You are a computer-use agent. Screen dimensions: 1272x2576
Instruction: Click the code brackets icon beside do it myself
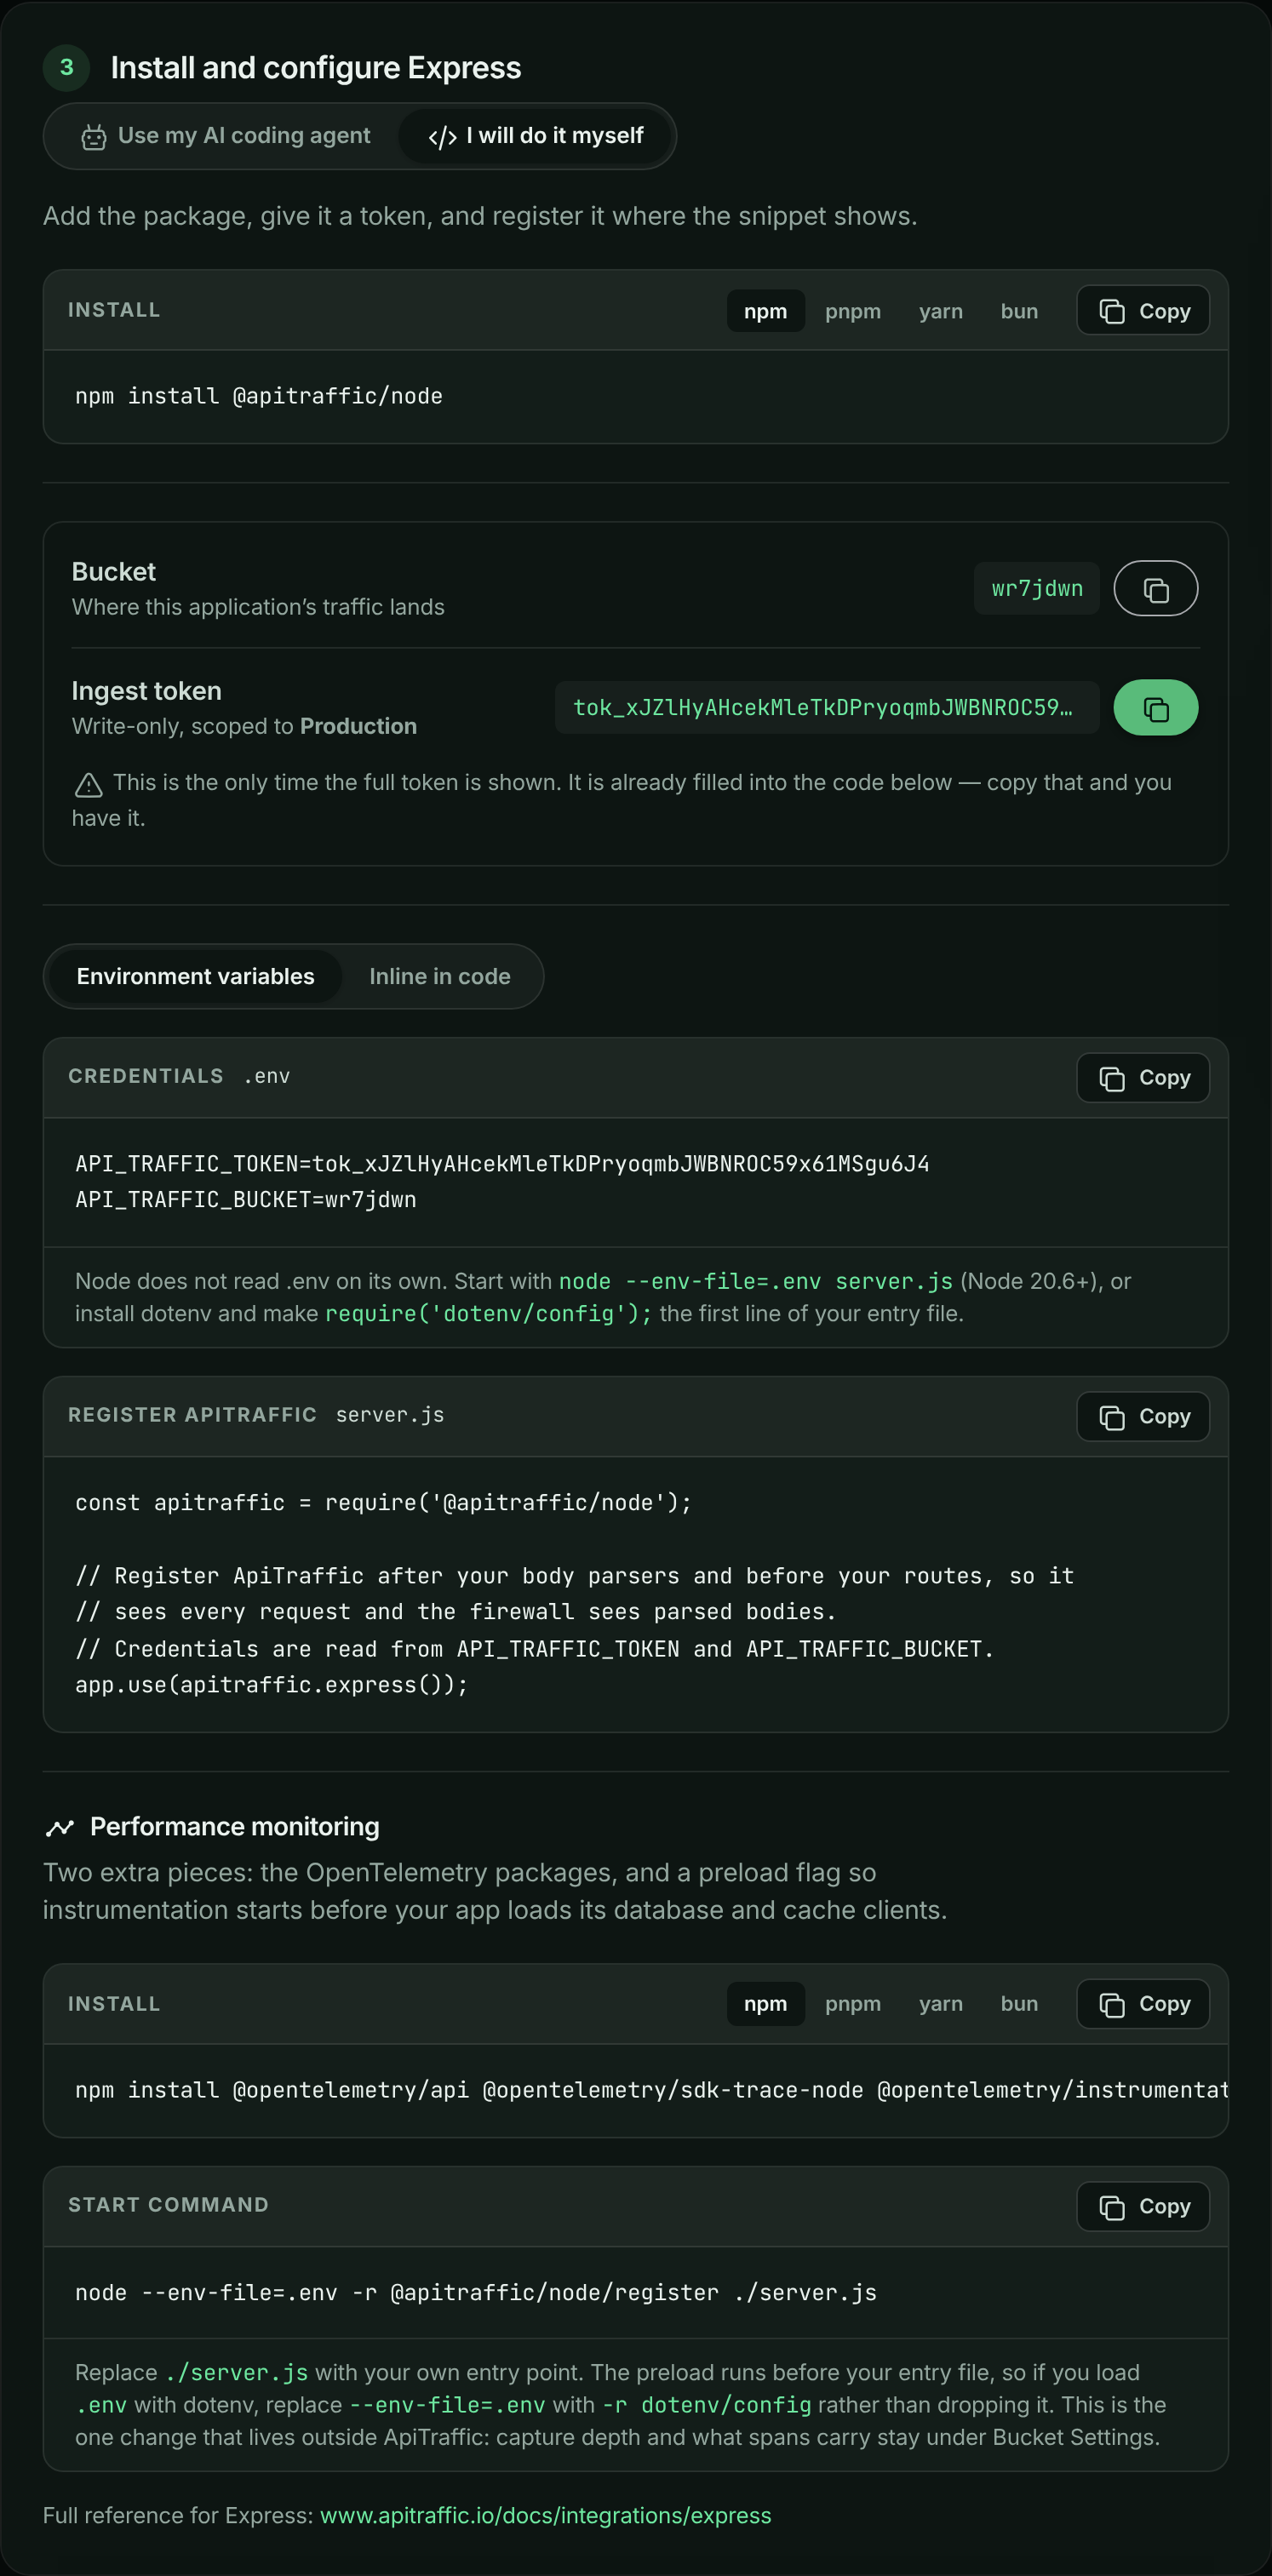tap(442, 137)
